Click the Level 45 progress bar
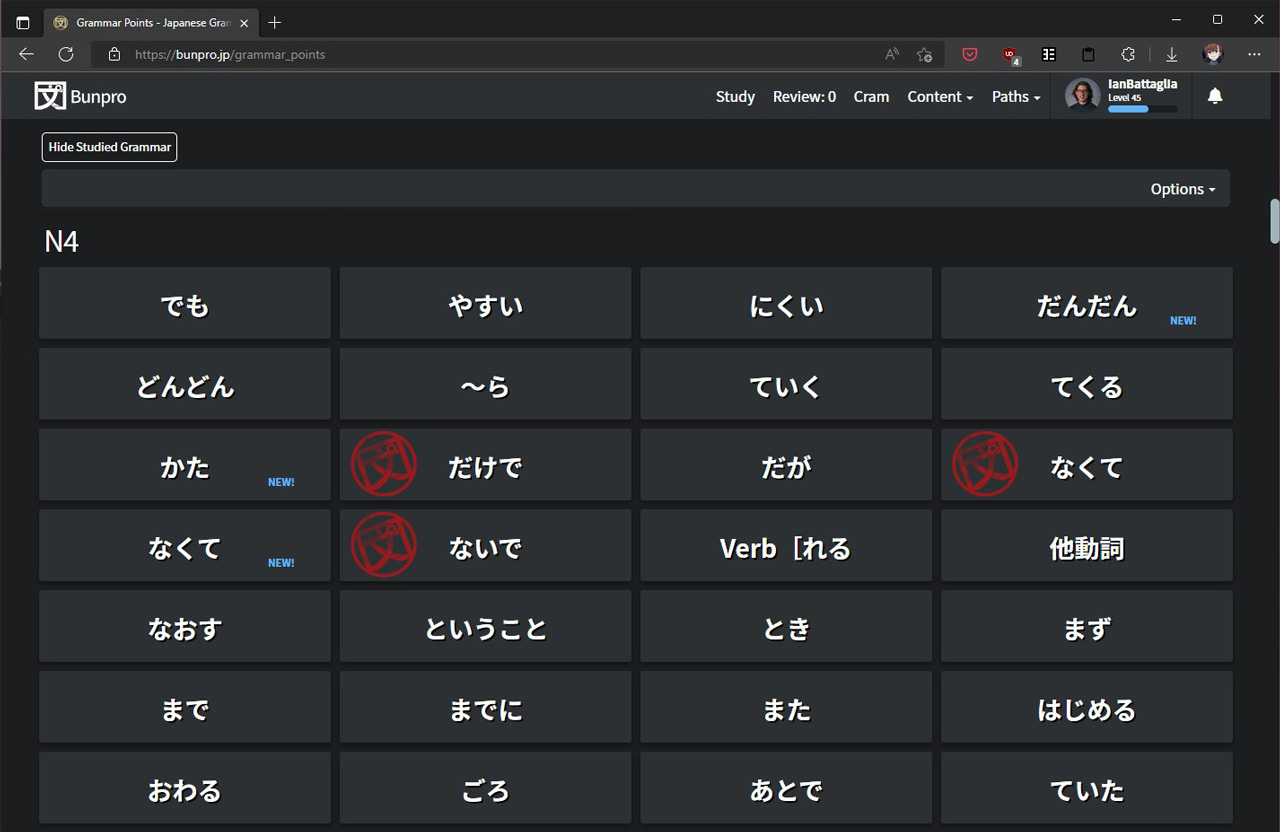 (1142, 108)
